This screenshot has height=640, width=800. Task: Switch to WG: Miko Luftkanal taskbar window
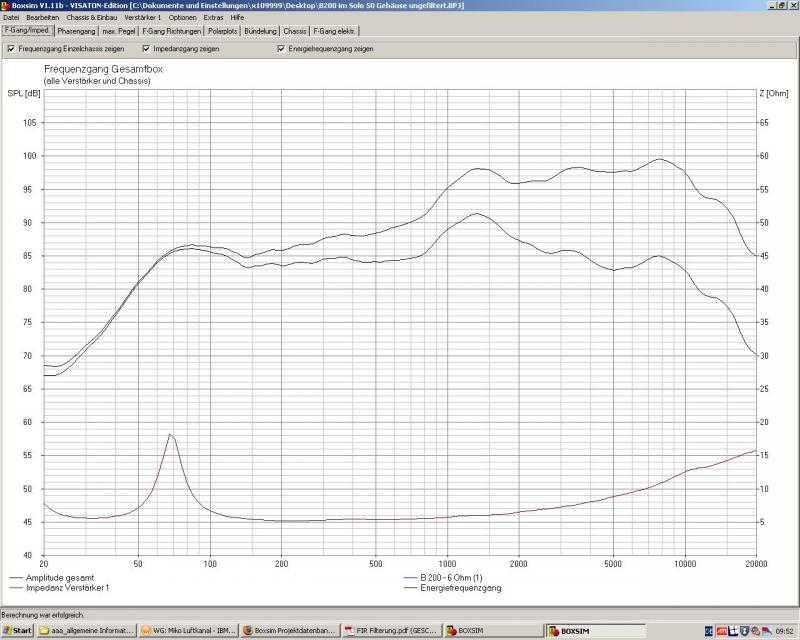point(187,631)
